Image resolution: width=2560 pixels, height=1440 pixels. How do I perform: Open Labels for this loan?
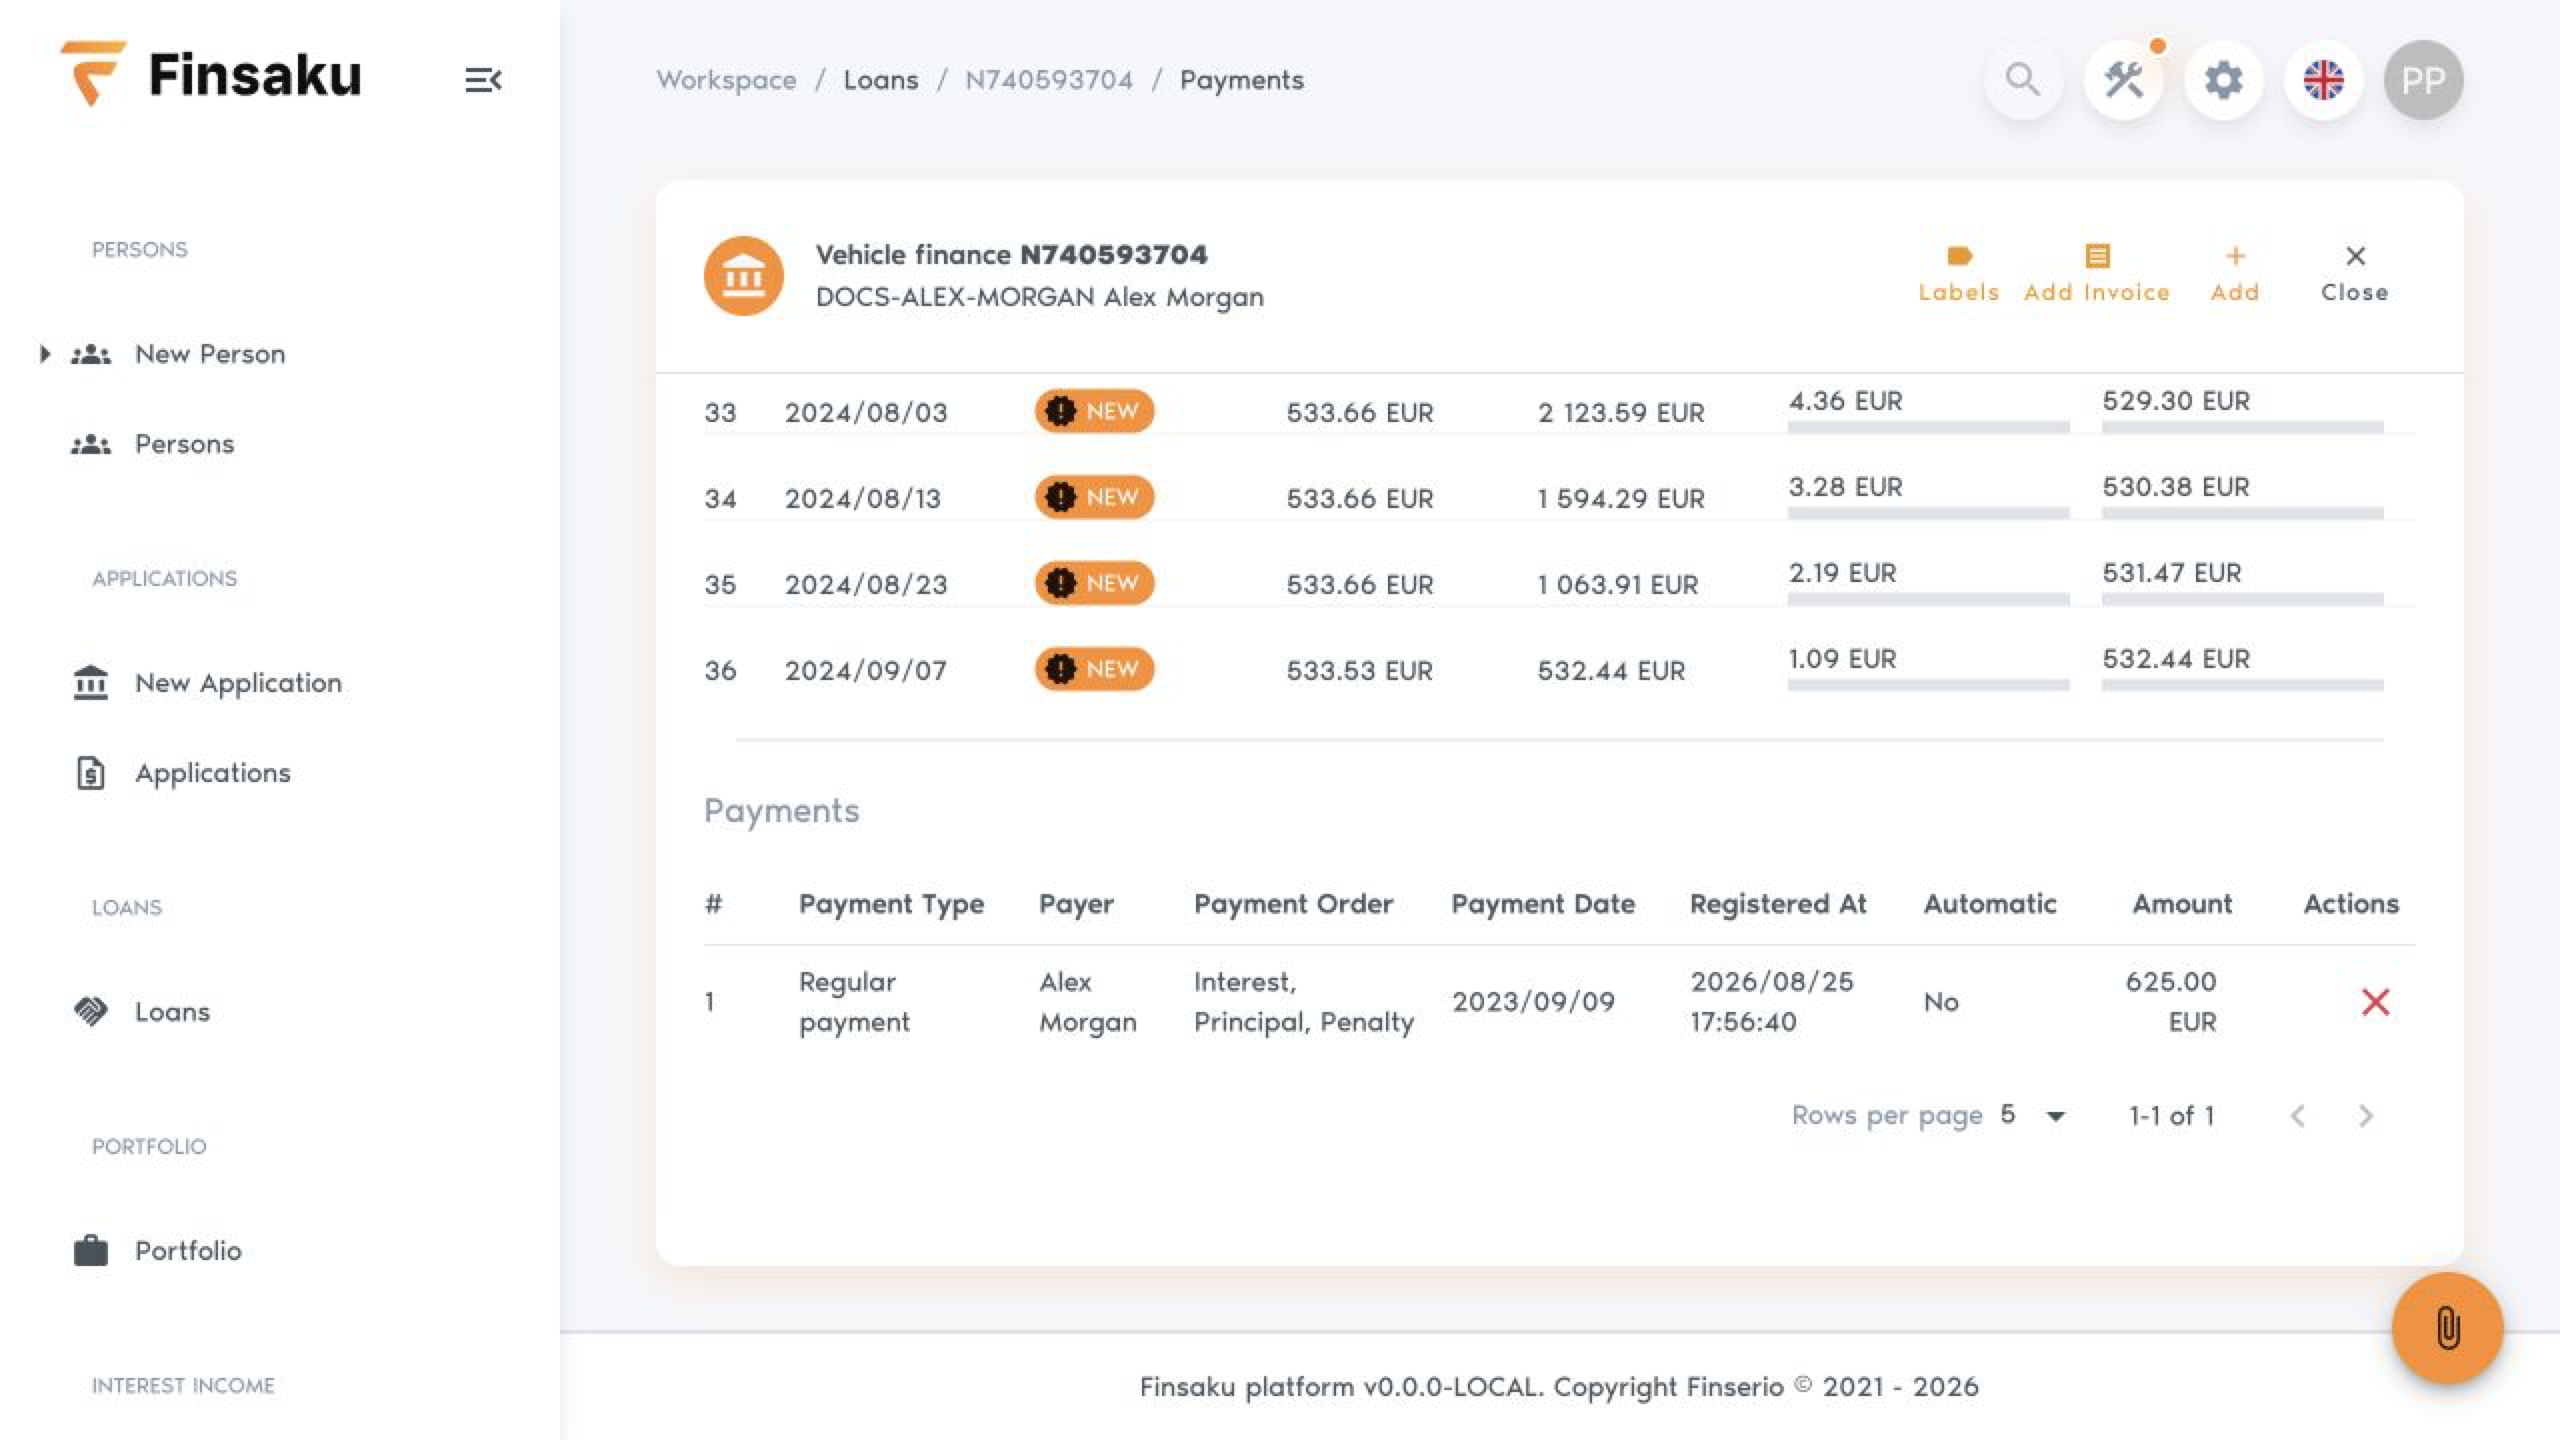point(1959,274)
